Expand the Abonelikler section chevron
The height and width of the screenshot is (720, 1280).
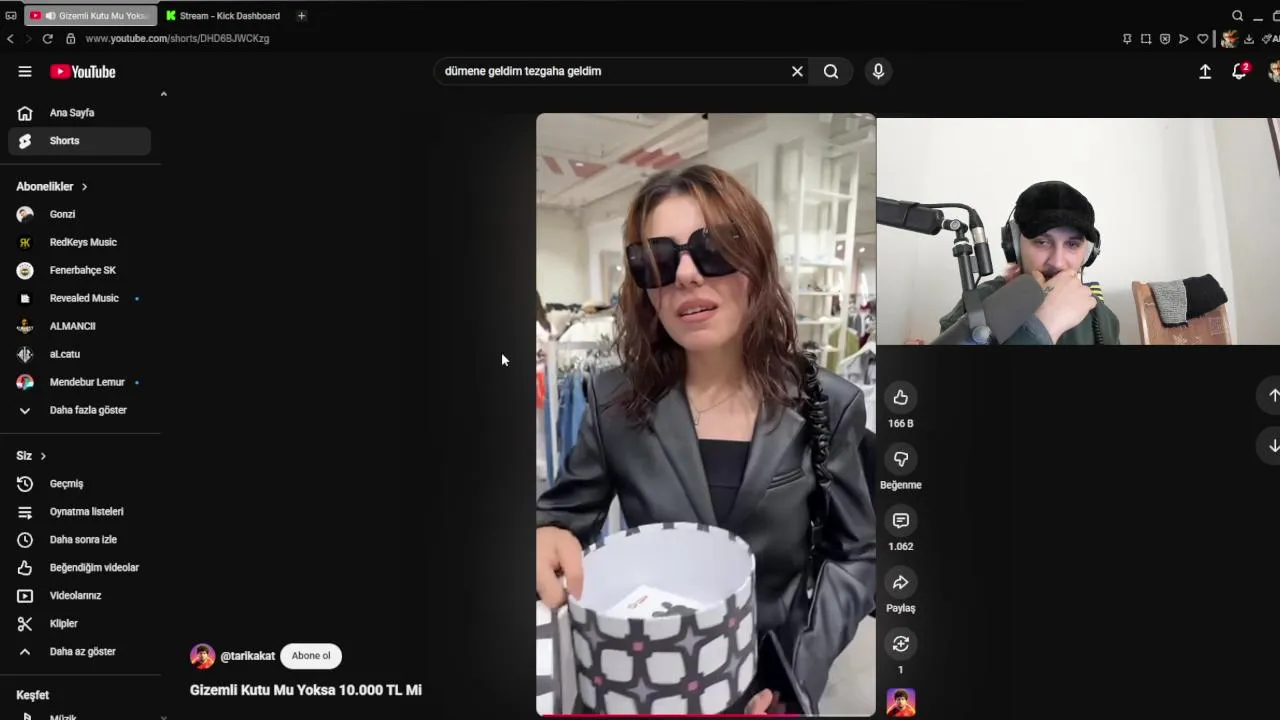click(x=84, y=187)
